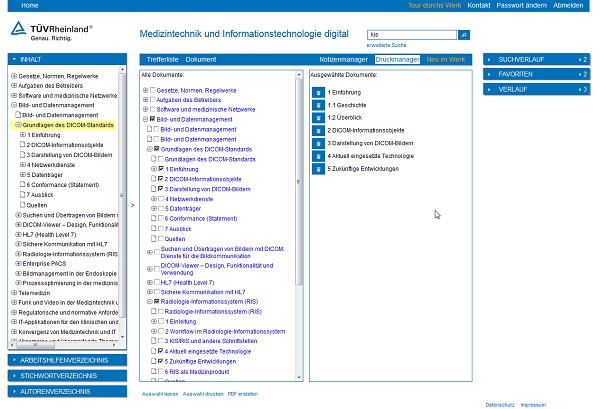600x409 pixels.
Task: Select 'Grundlagen des DICOM-Standards' in Inhalt tree
Action: click(x=68, y=125)
